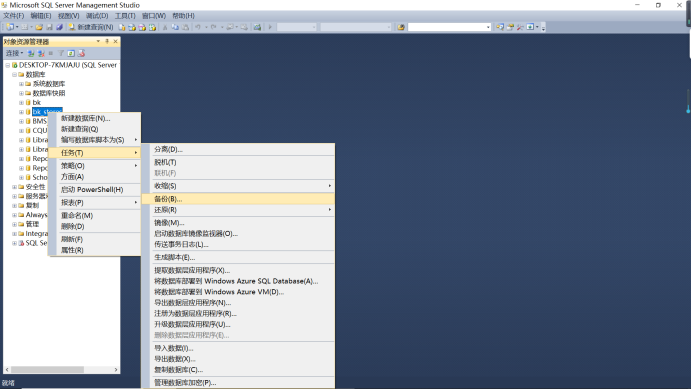Click the Disconnect icon in Object Explorer
This screenshot has height=389, width=692.
click(41, 53)
